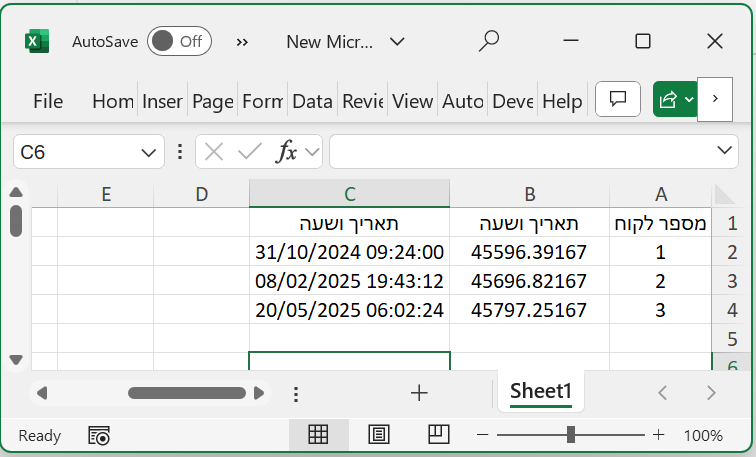Expand the formula bar chevron
Viewport: 756px width, 457px height.
tap(726, 151)
